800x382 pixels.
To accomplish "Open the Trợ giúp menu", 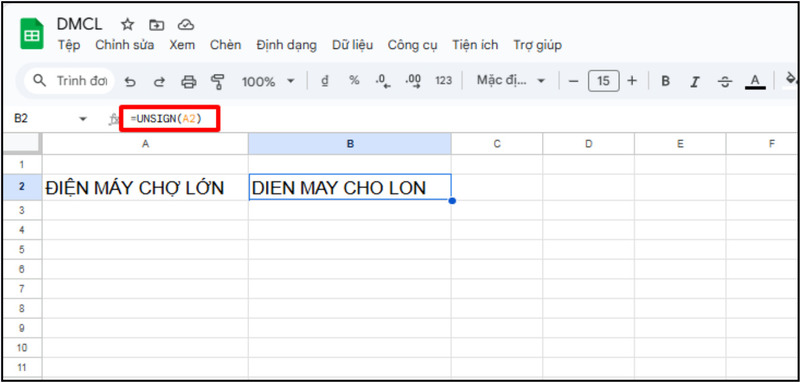I will click(537, 45).
